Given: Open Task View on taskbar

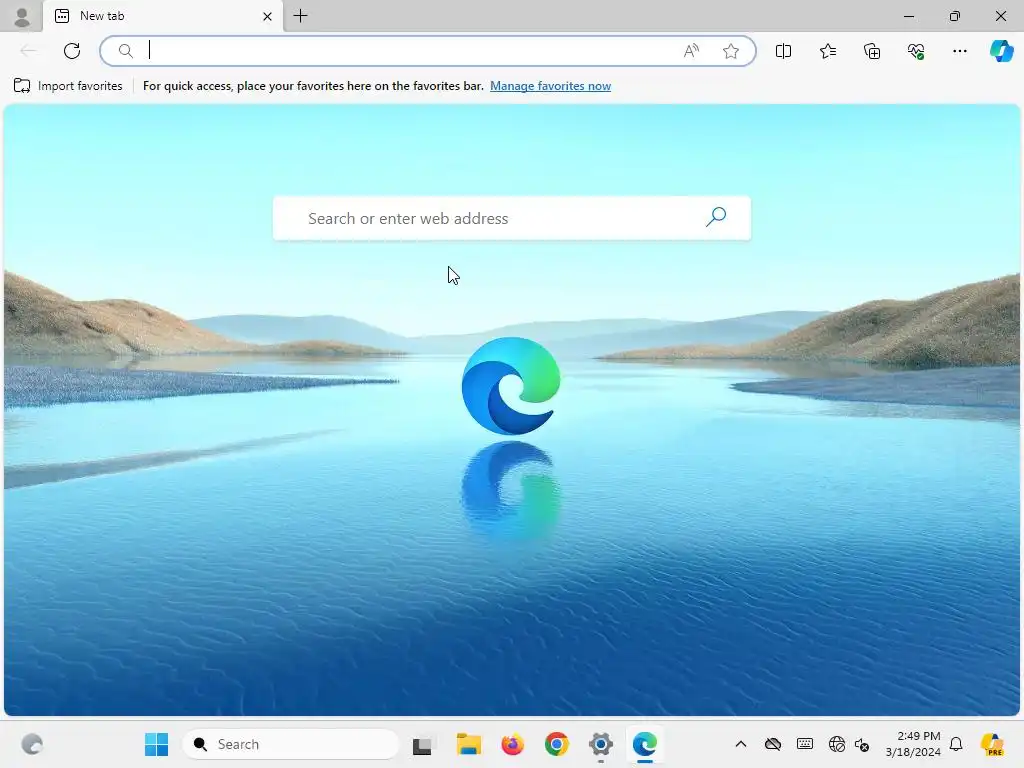Looking at the screenshot, I should 422,744.
